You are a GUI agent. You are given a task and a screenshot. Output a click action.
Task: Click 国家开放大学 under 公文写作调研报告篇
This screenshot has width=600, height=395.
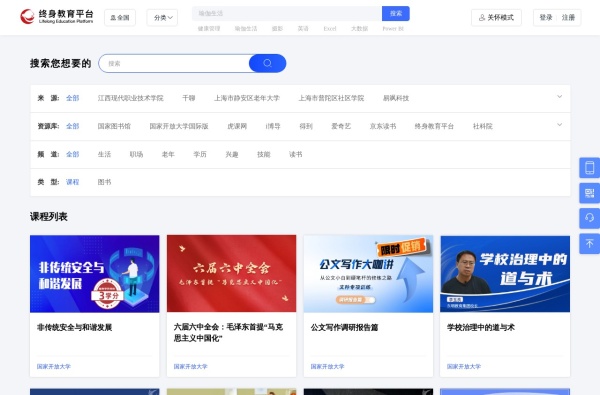point(328,367)
